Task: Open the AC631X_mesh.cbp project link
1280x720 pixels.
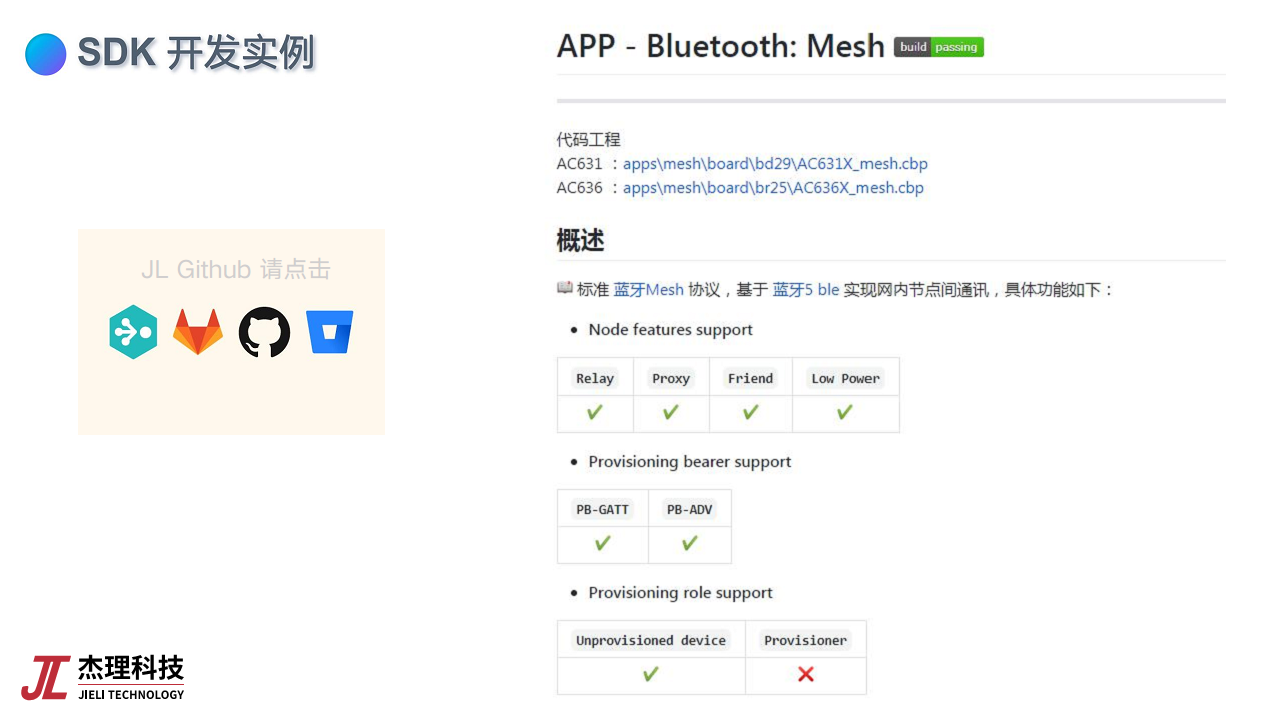Action: [x=775, y=164]
